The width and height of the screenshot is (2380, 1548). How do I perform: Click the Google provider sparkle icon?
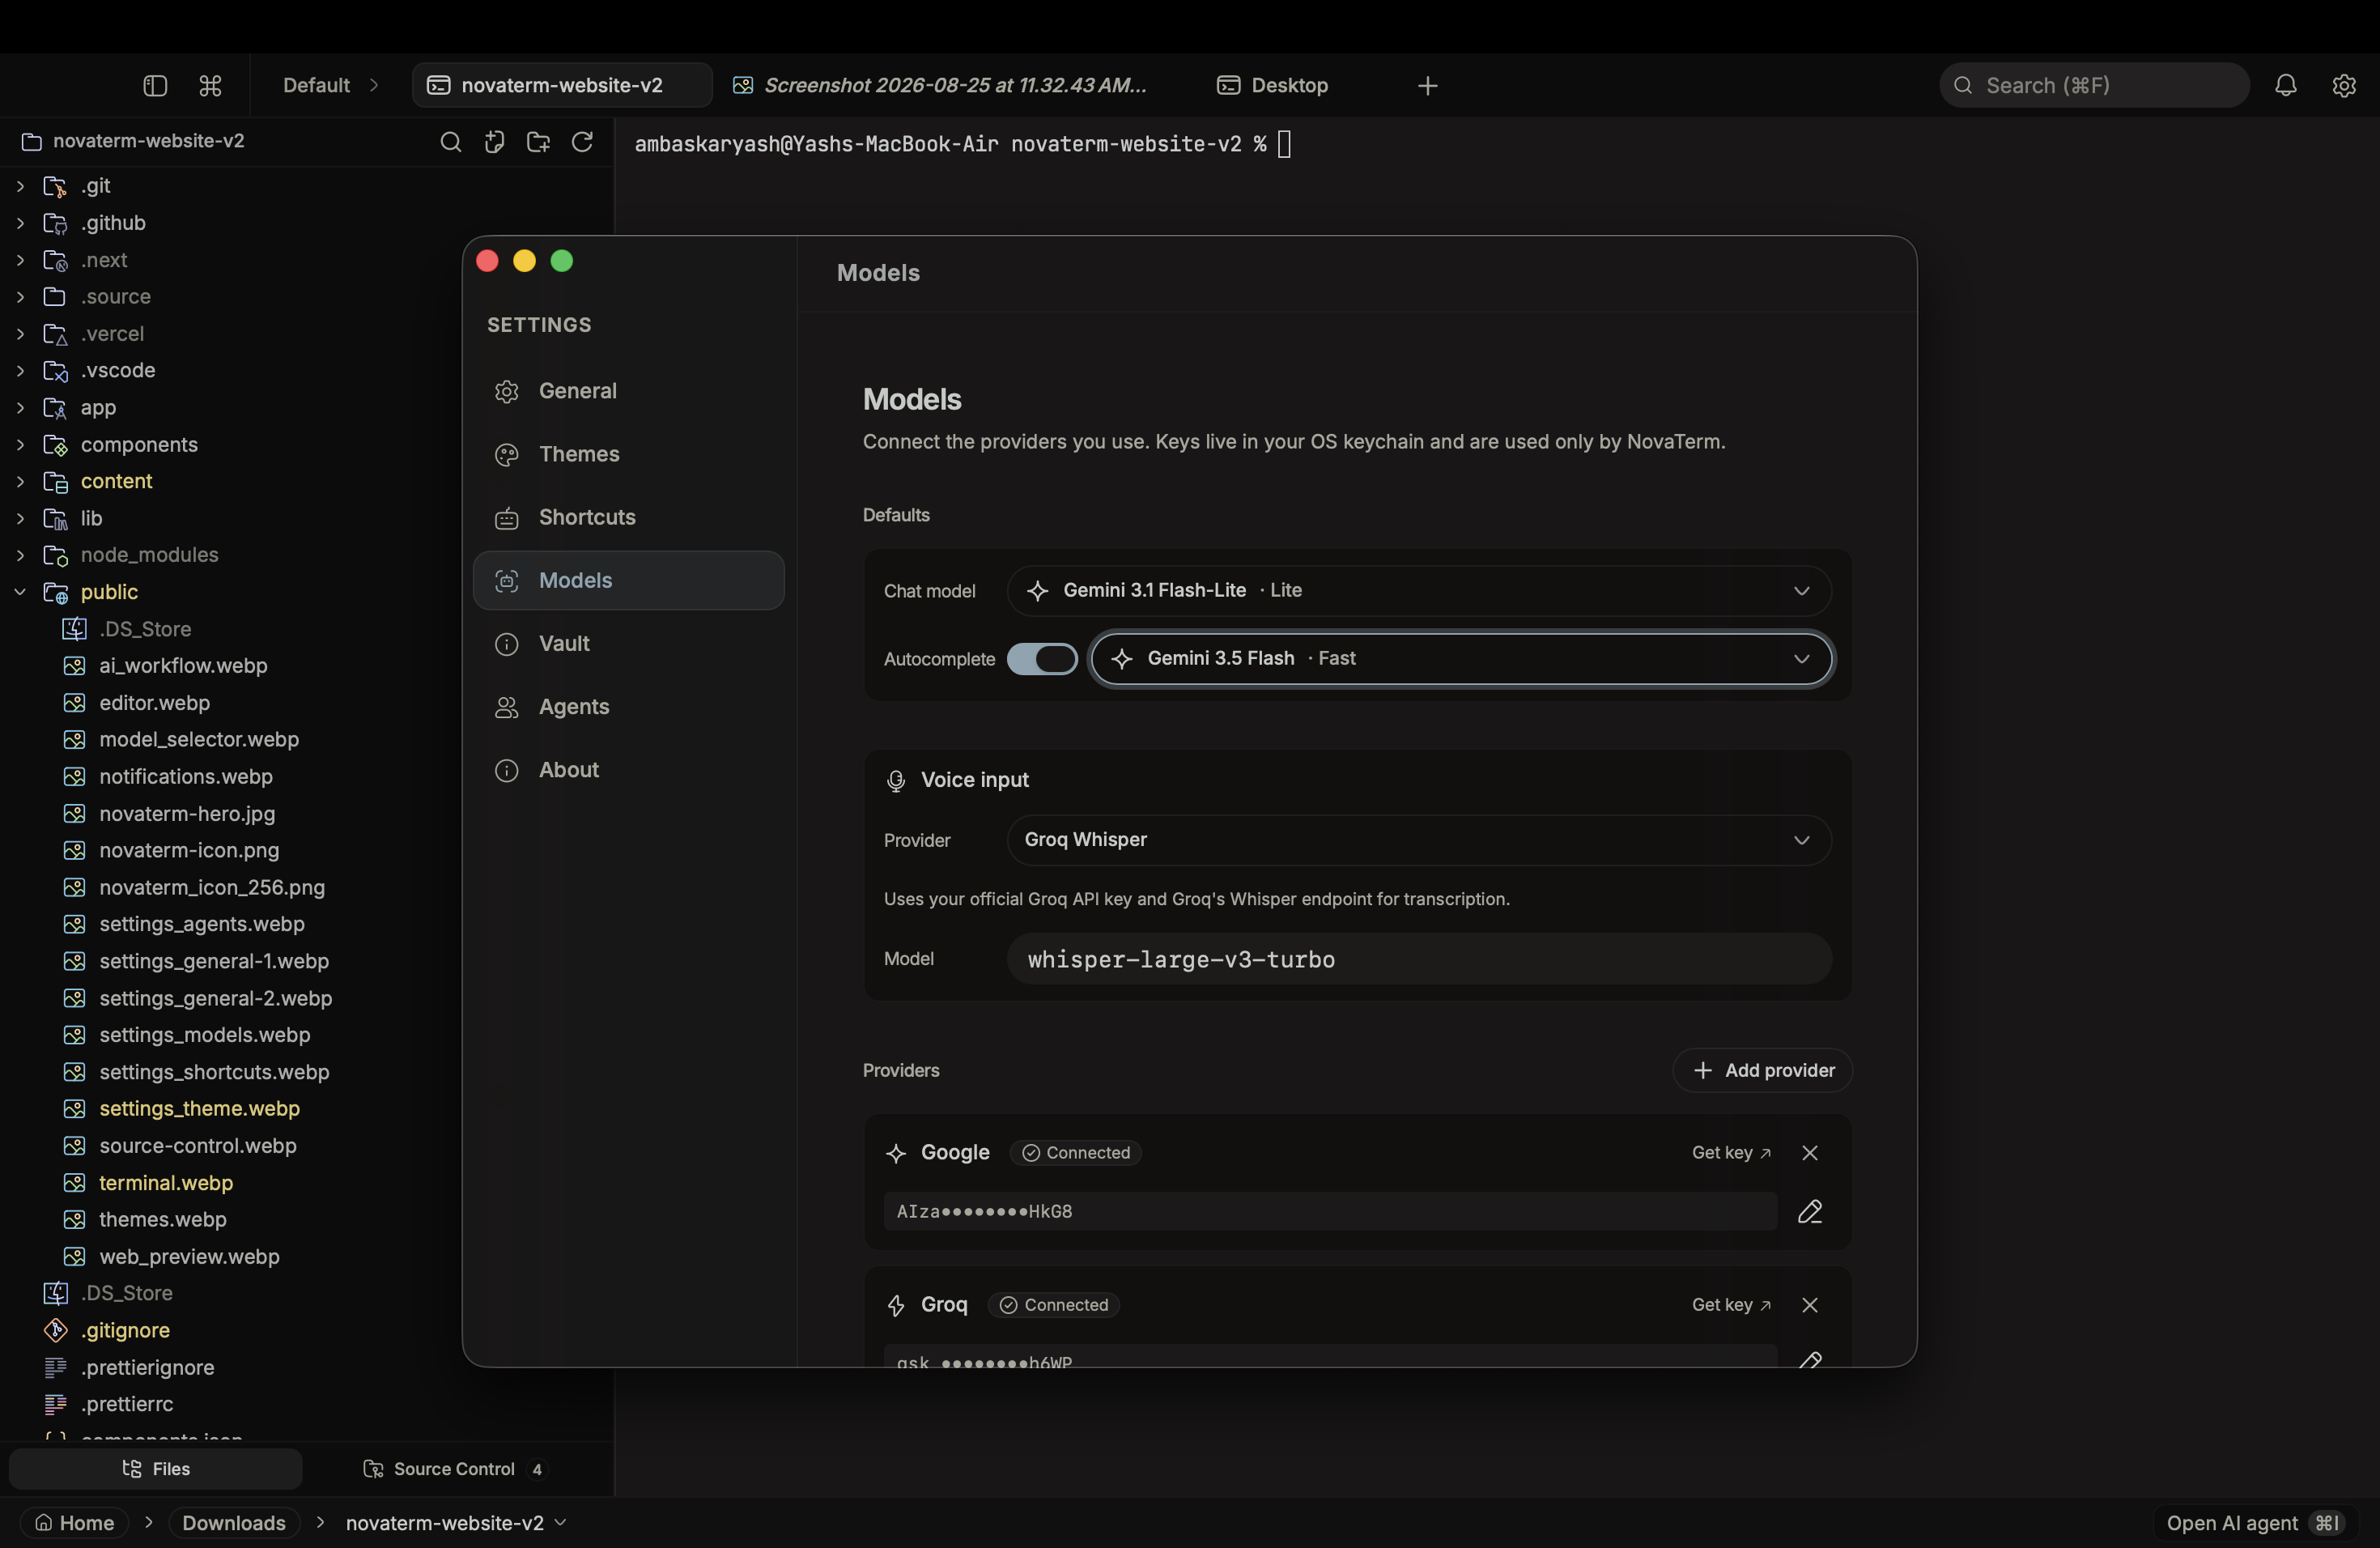click(x=896, y=1154)
